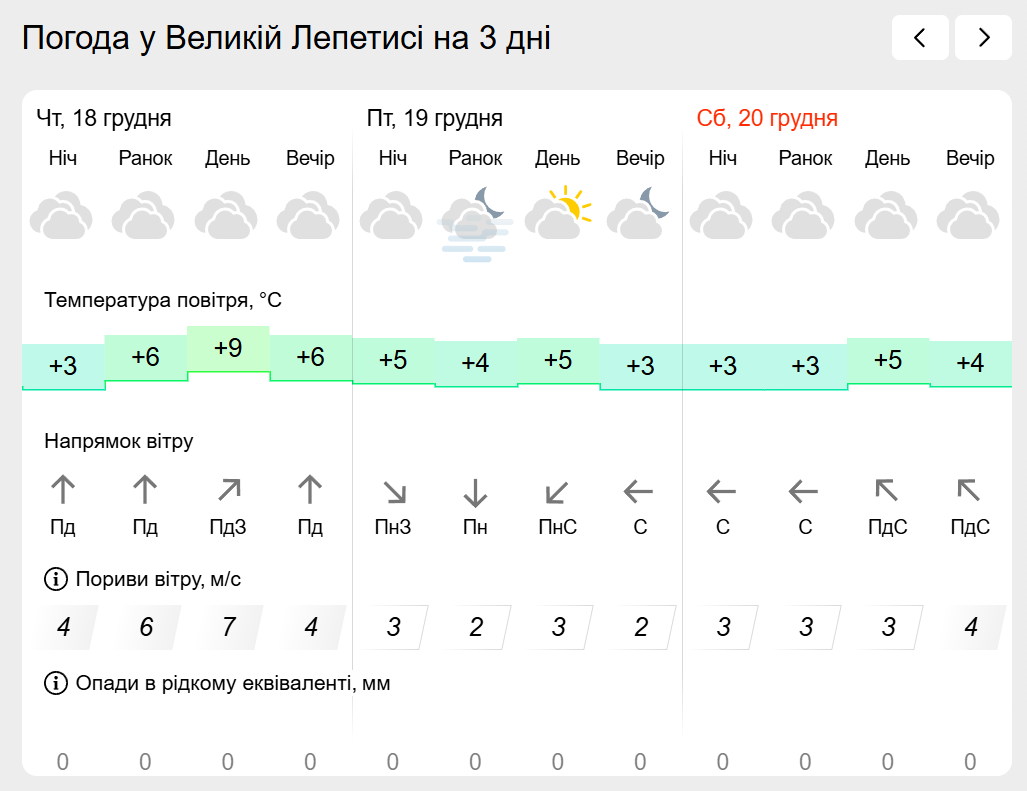Select the Чт, 18 грудня day header
The height and width of the screenshot is (791, 1027).
[104, 118]
